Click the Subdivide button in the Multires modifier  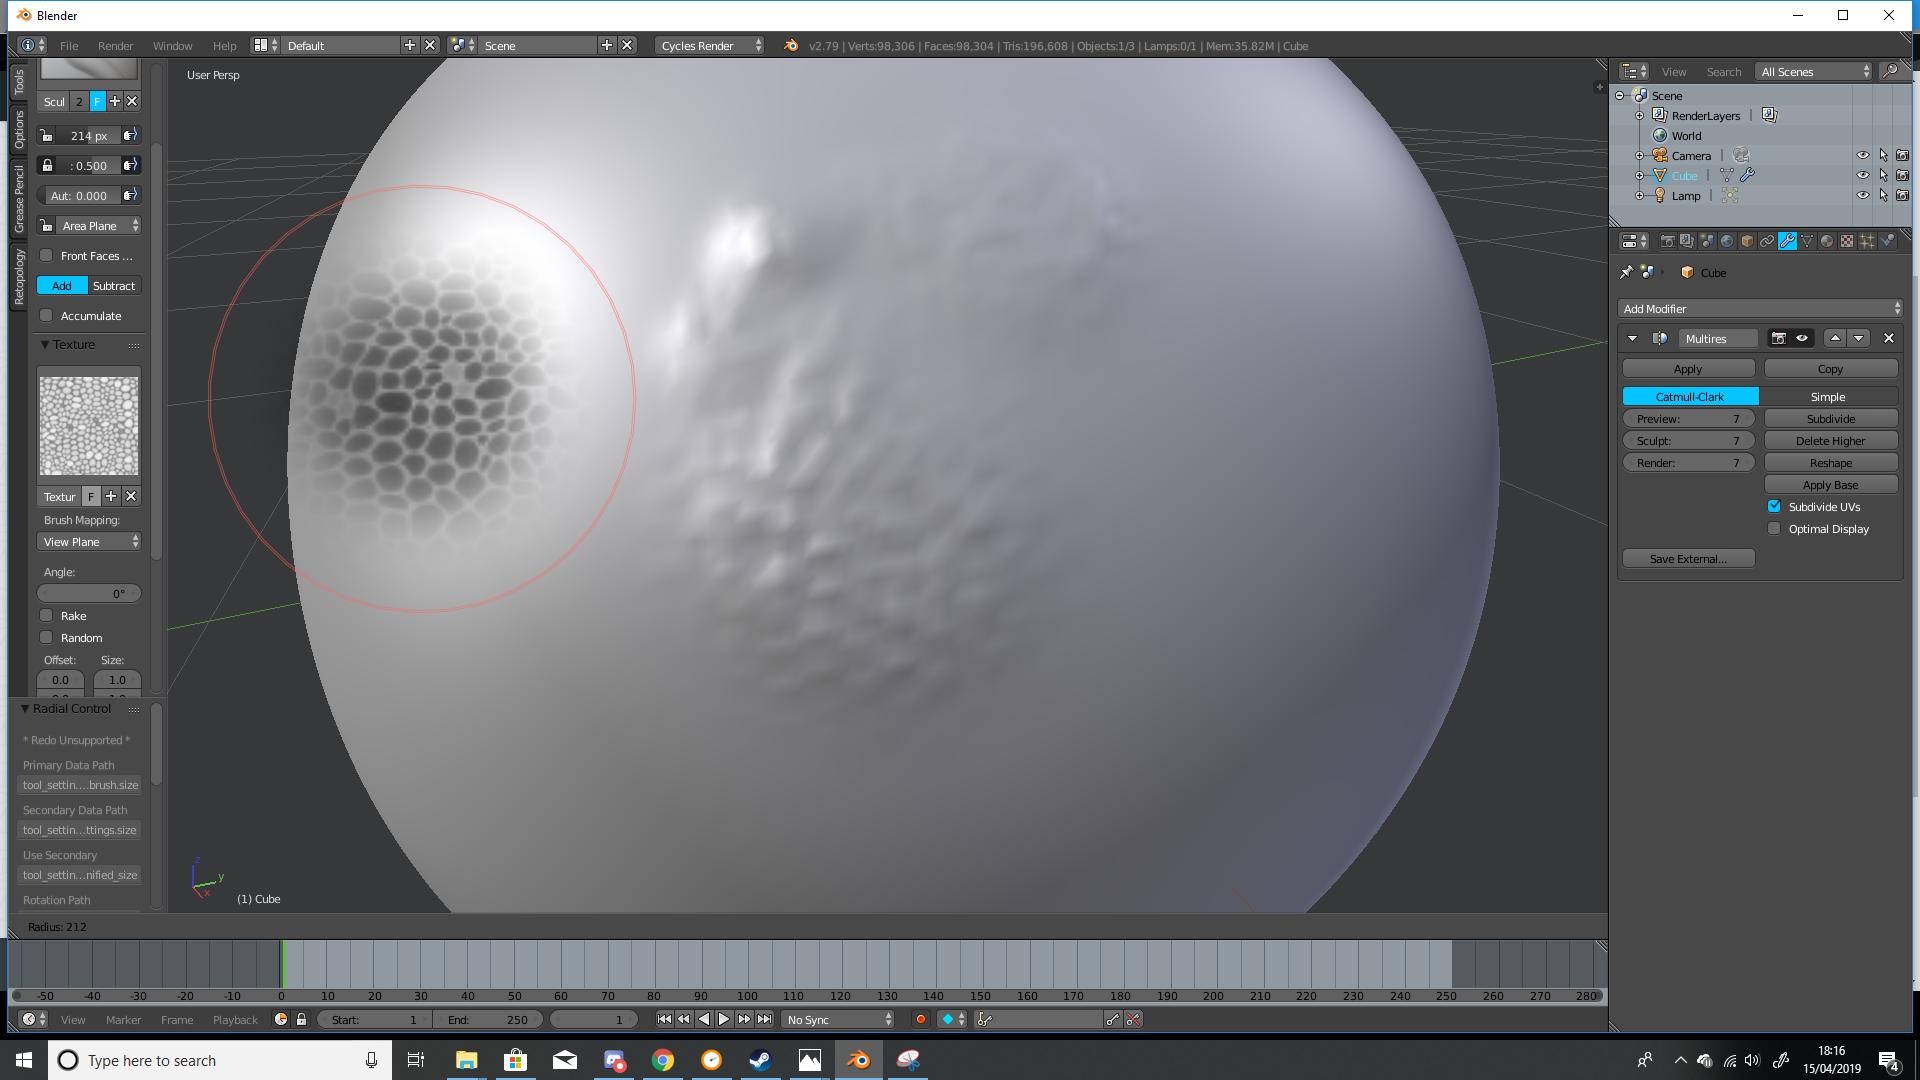click(x=1829, y=418)
